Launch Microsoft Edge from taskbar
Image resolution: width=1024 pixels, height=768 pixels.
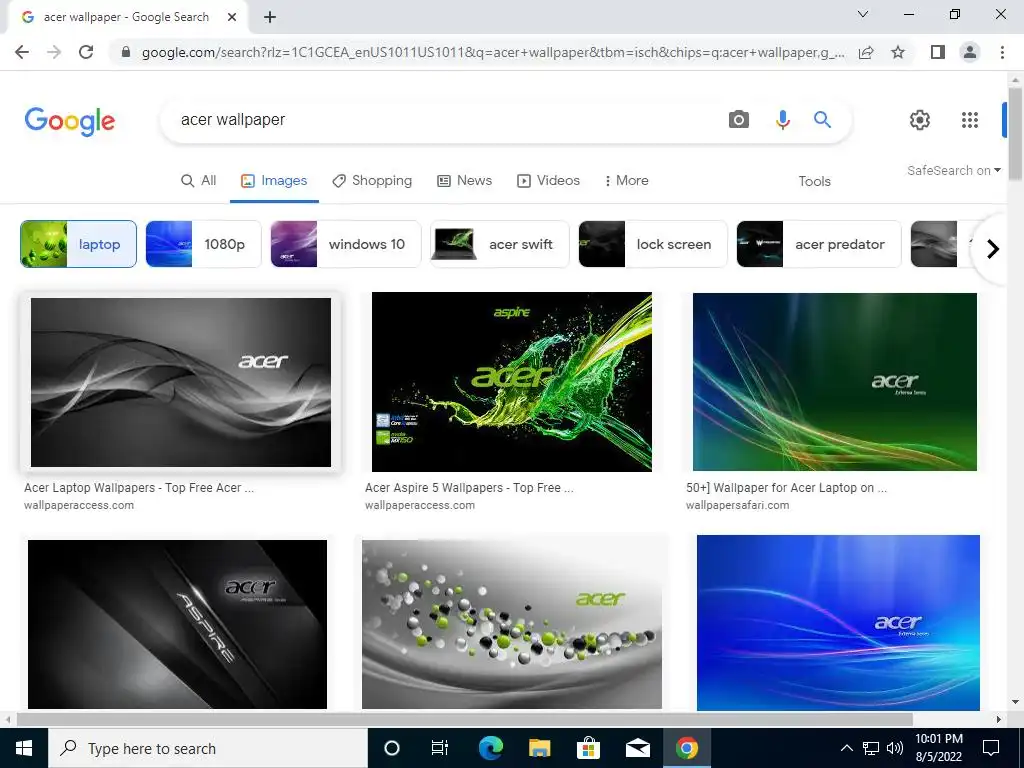click(x=490, y=748)
